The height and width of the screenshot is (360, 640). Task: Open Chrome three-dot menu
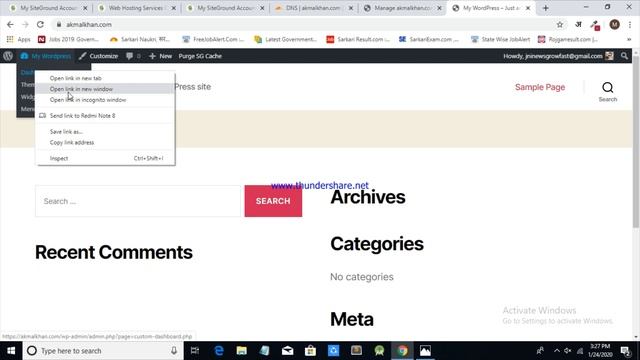pos(630,24)
